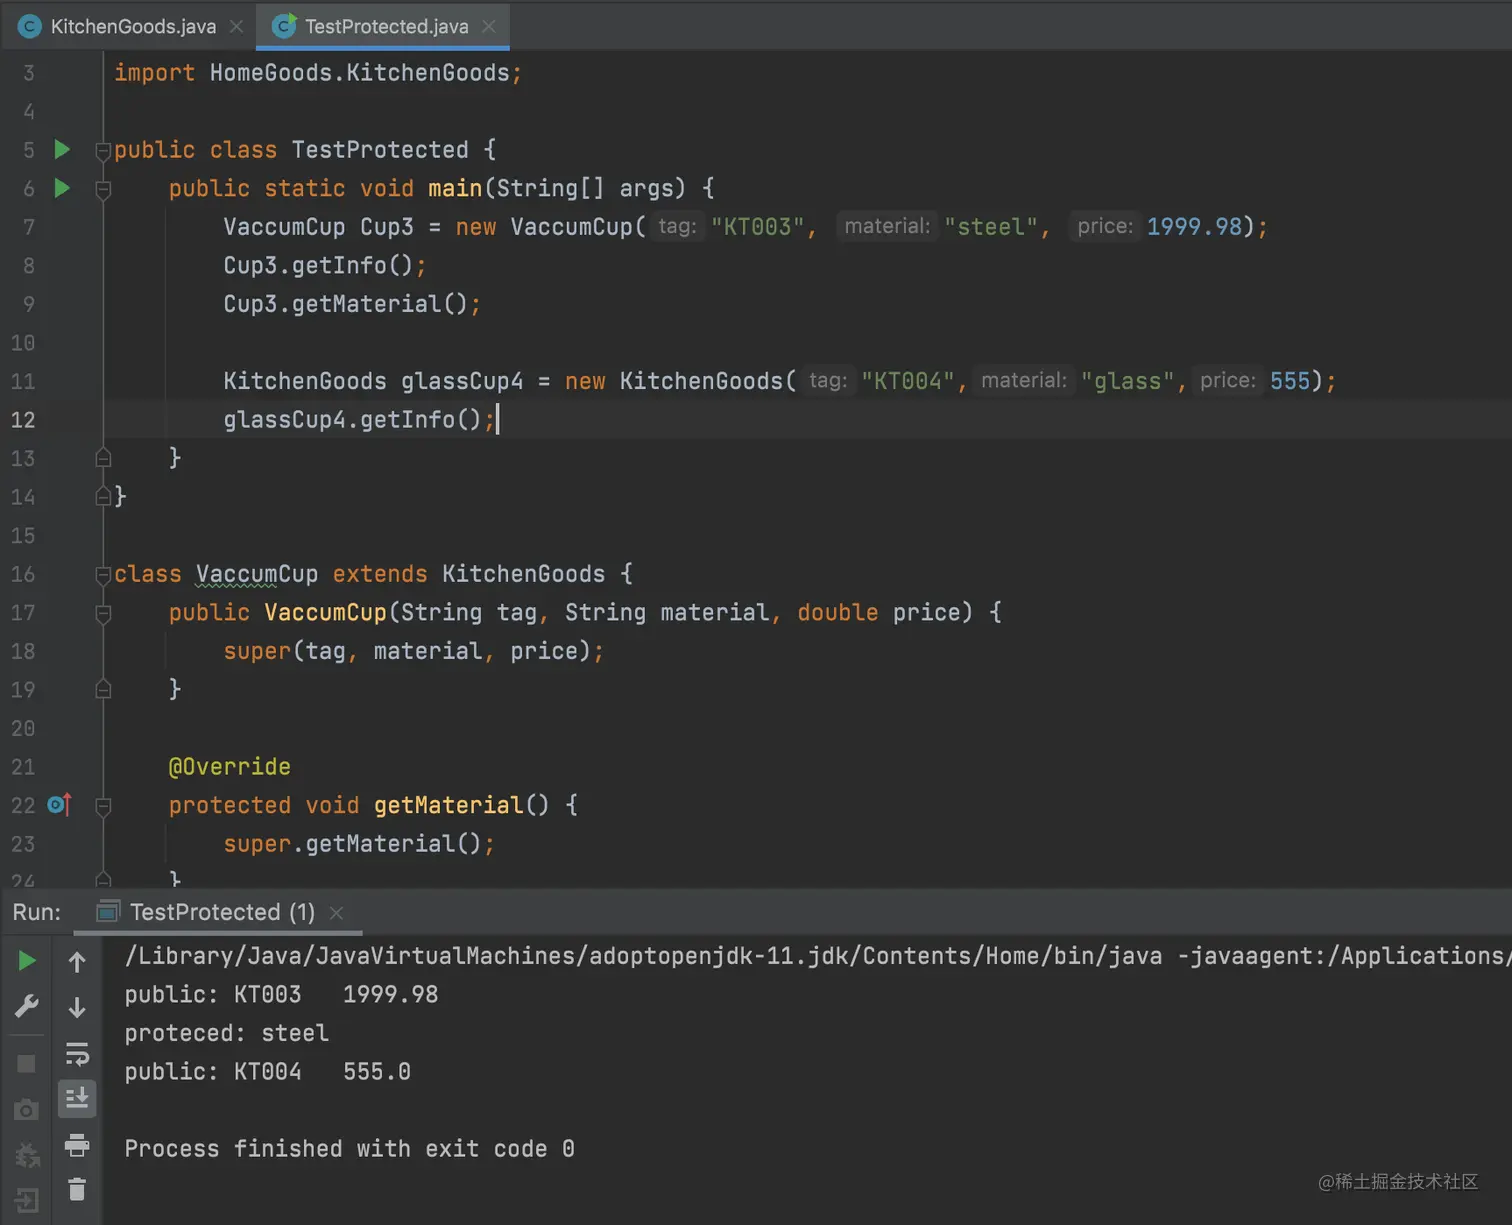Toggle soft-wrap in the console
Screen dimensions: 1512x1225
coord(77,1053)
